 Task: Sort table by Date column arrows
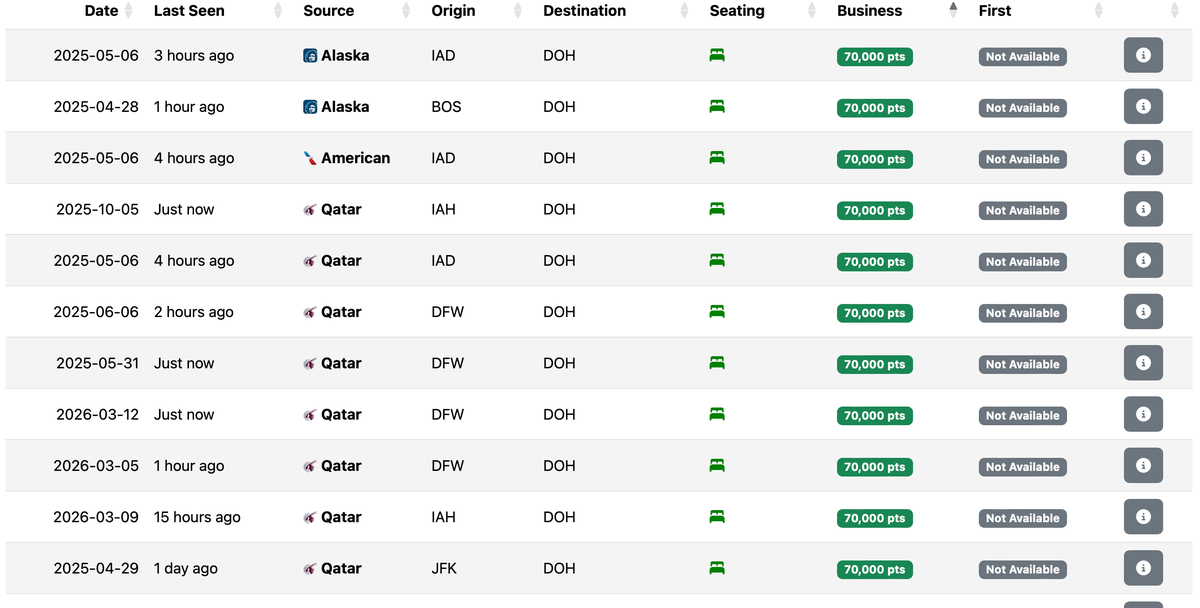[128, 11]
